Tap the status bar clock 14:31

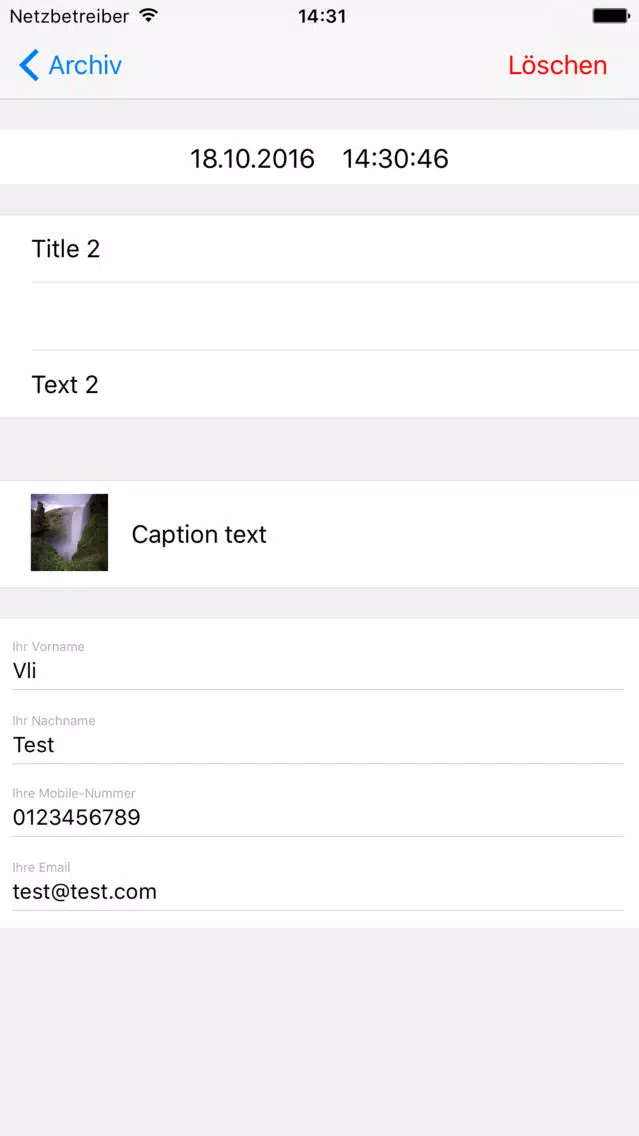pyautogui.click(x=322, y=16)
